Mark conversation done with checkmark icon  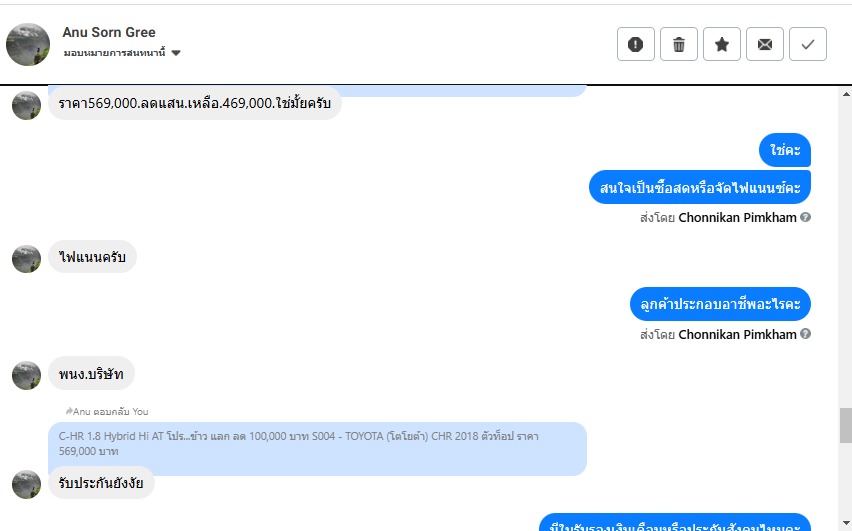pyautogui.click(x=808, y=44)
